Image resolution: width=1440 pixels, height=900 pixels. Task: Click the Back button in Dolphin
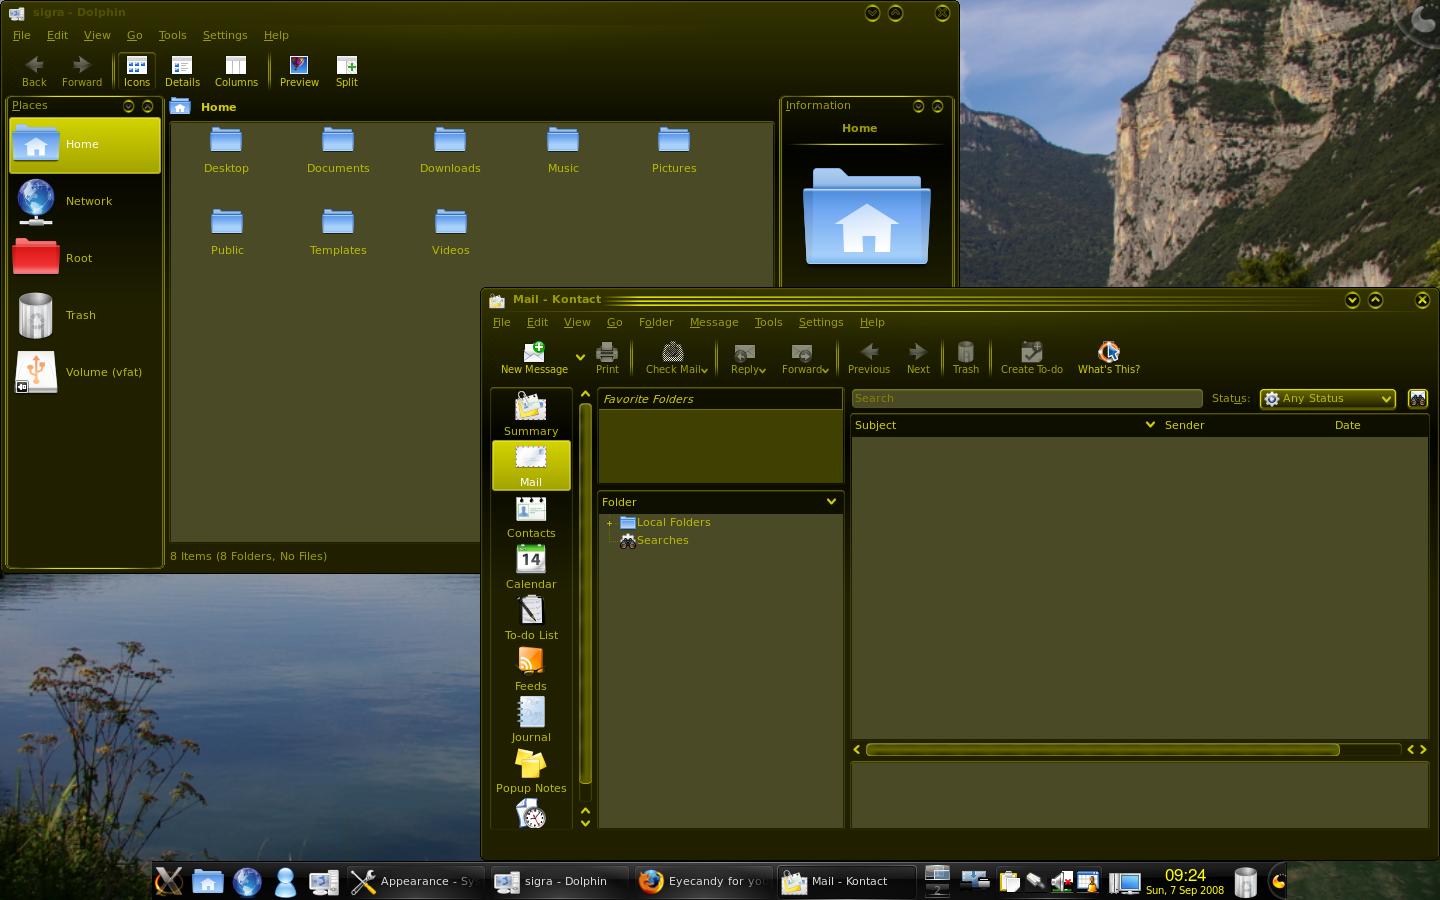[34, 72]
